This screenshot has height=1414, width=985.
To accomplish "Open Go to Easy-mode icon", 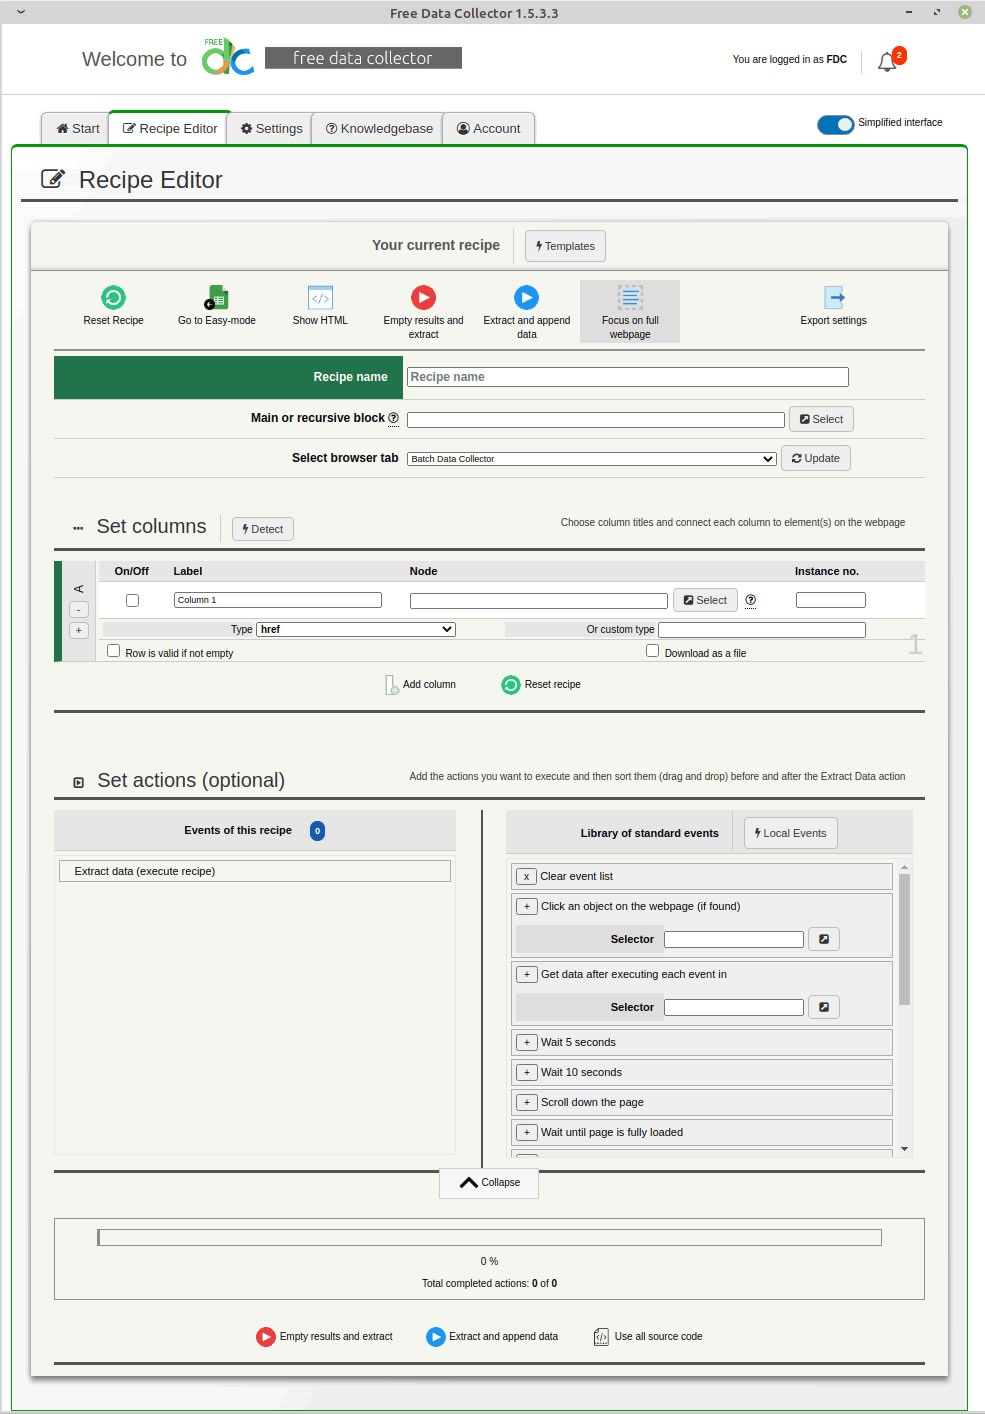I will click(x=217, y=298).
